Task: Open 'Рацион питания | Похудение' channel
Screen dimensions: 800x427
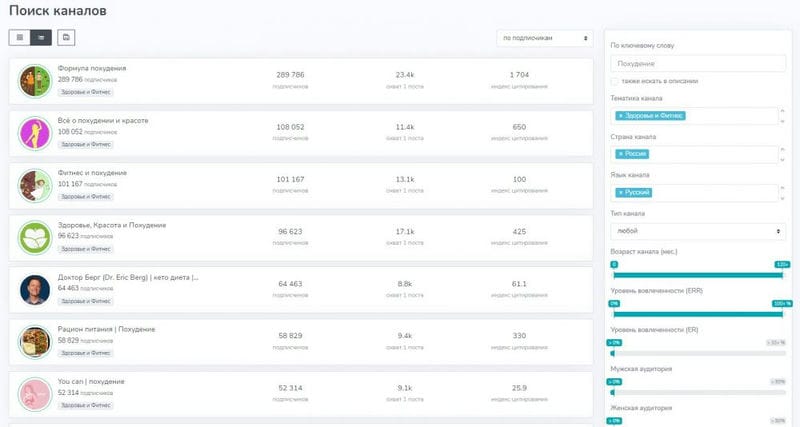Action: click(x=106, y=330)
